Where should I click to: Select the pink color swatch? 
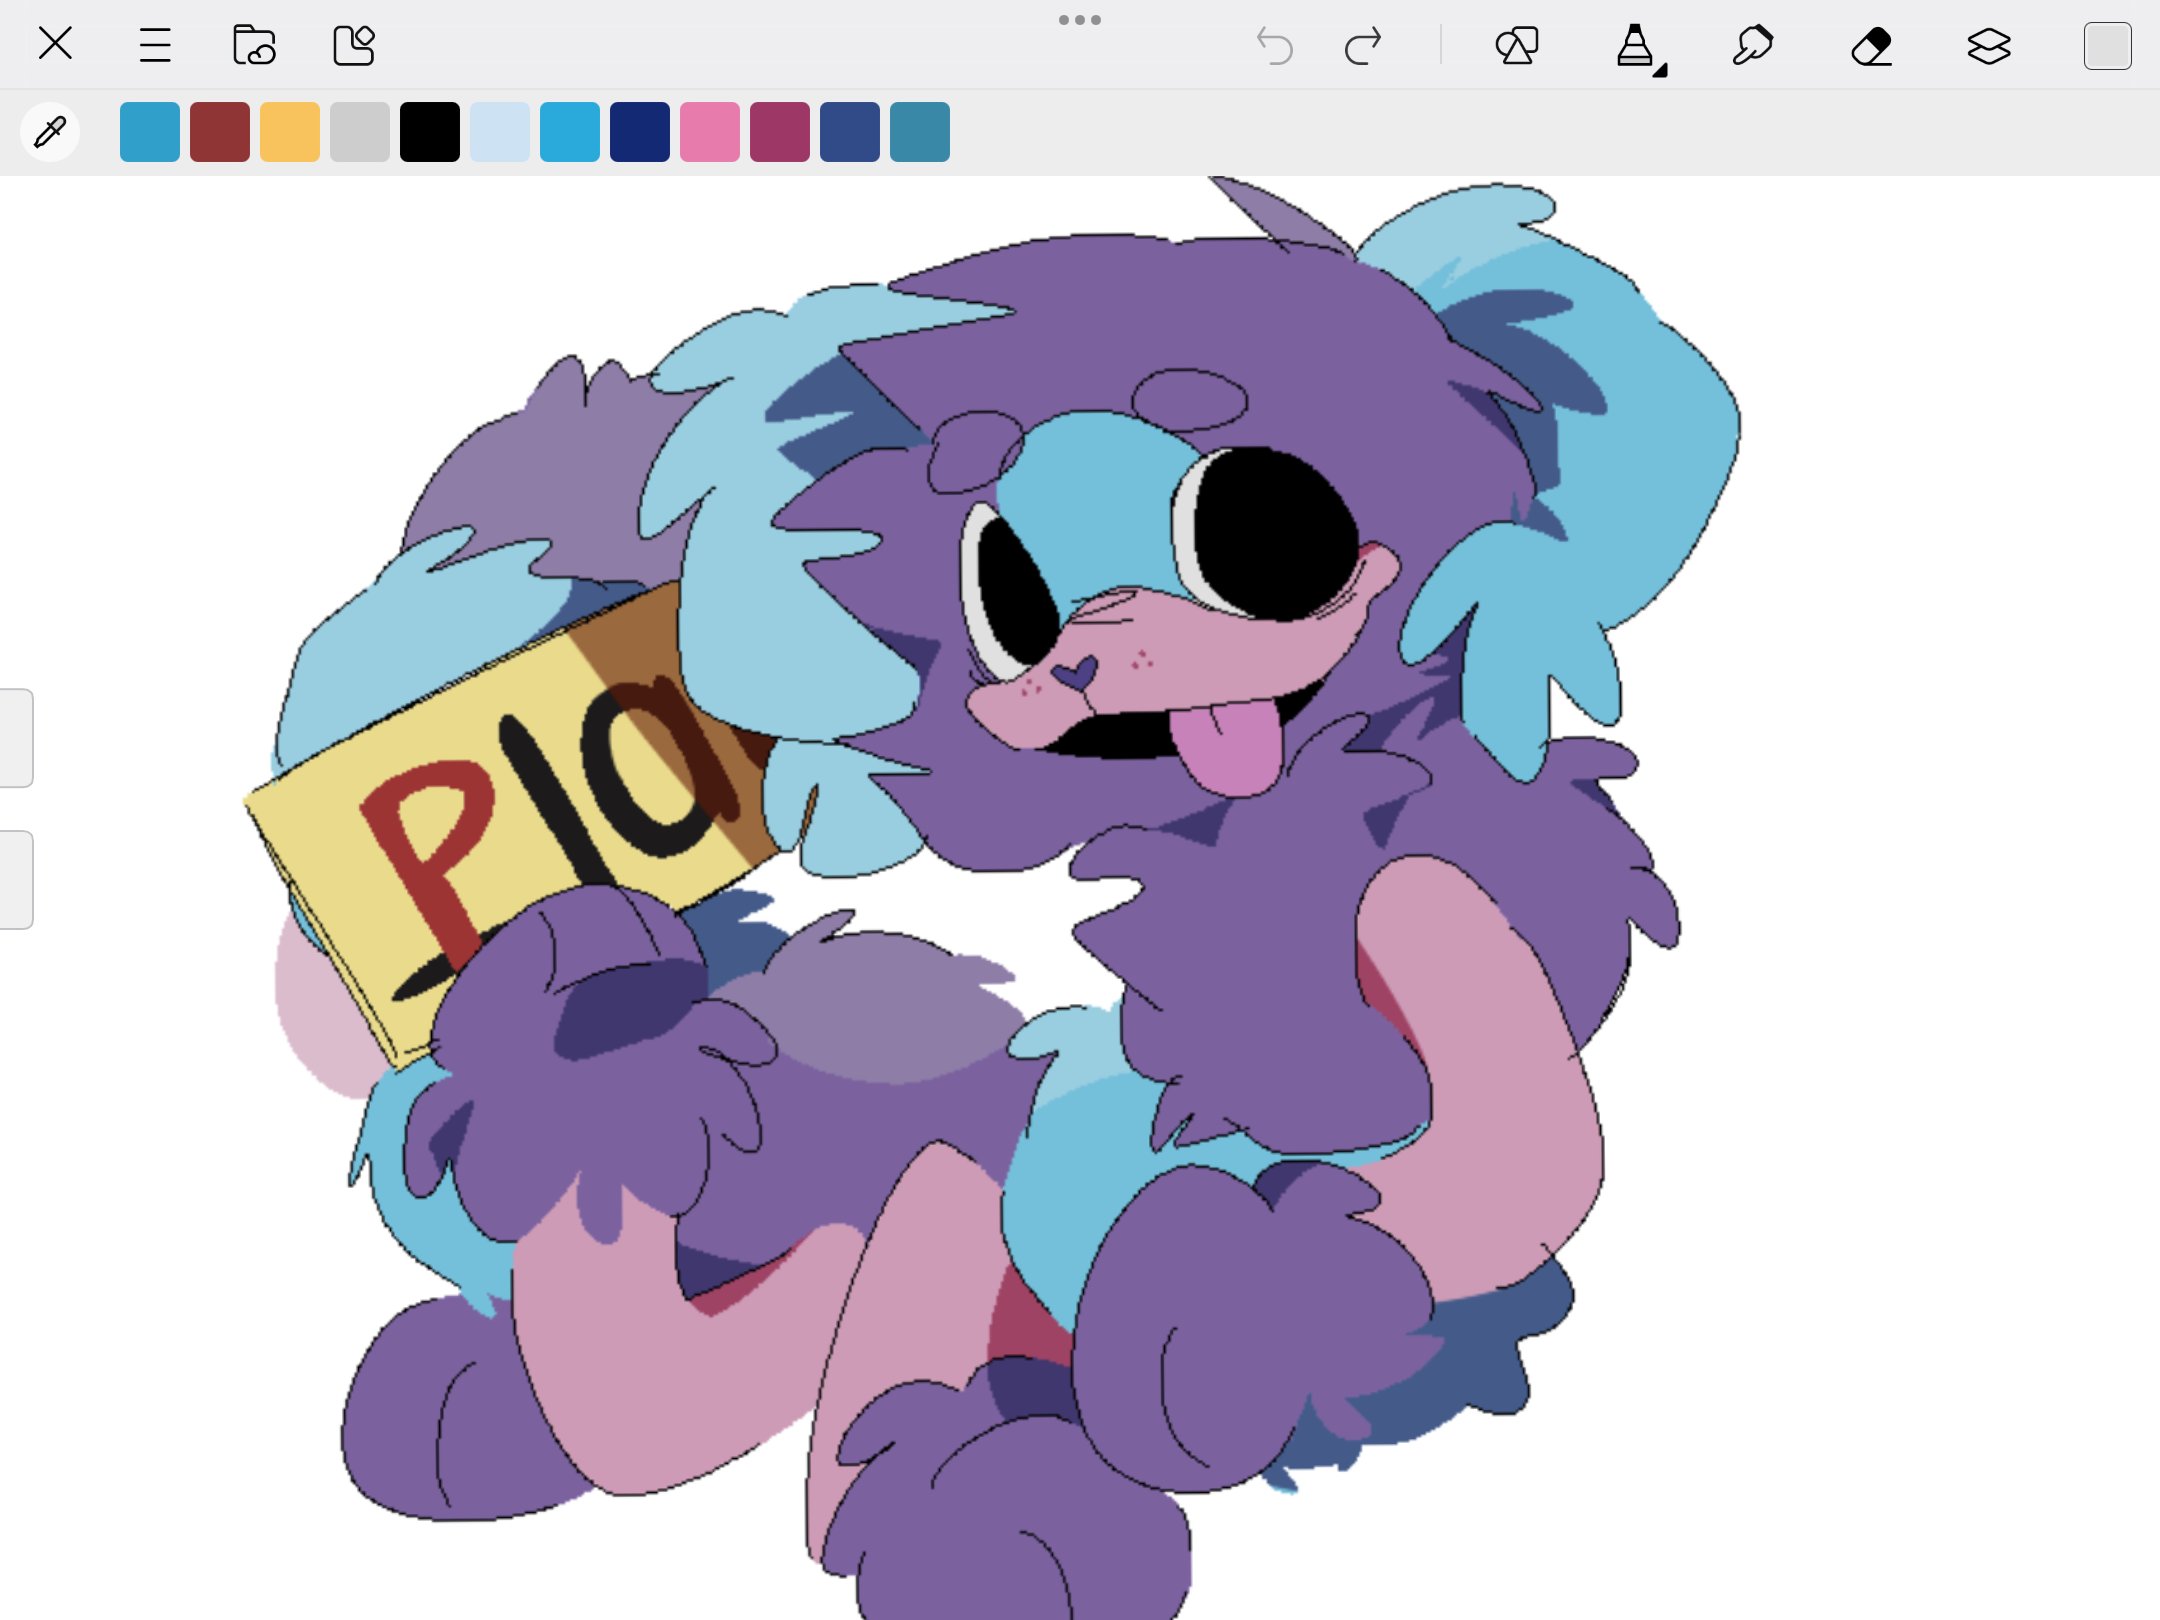710,131
